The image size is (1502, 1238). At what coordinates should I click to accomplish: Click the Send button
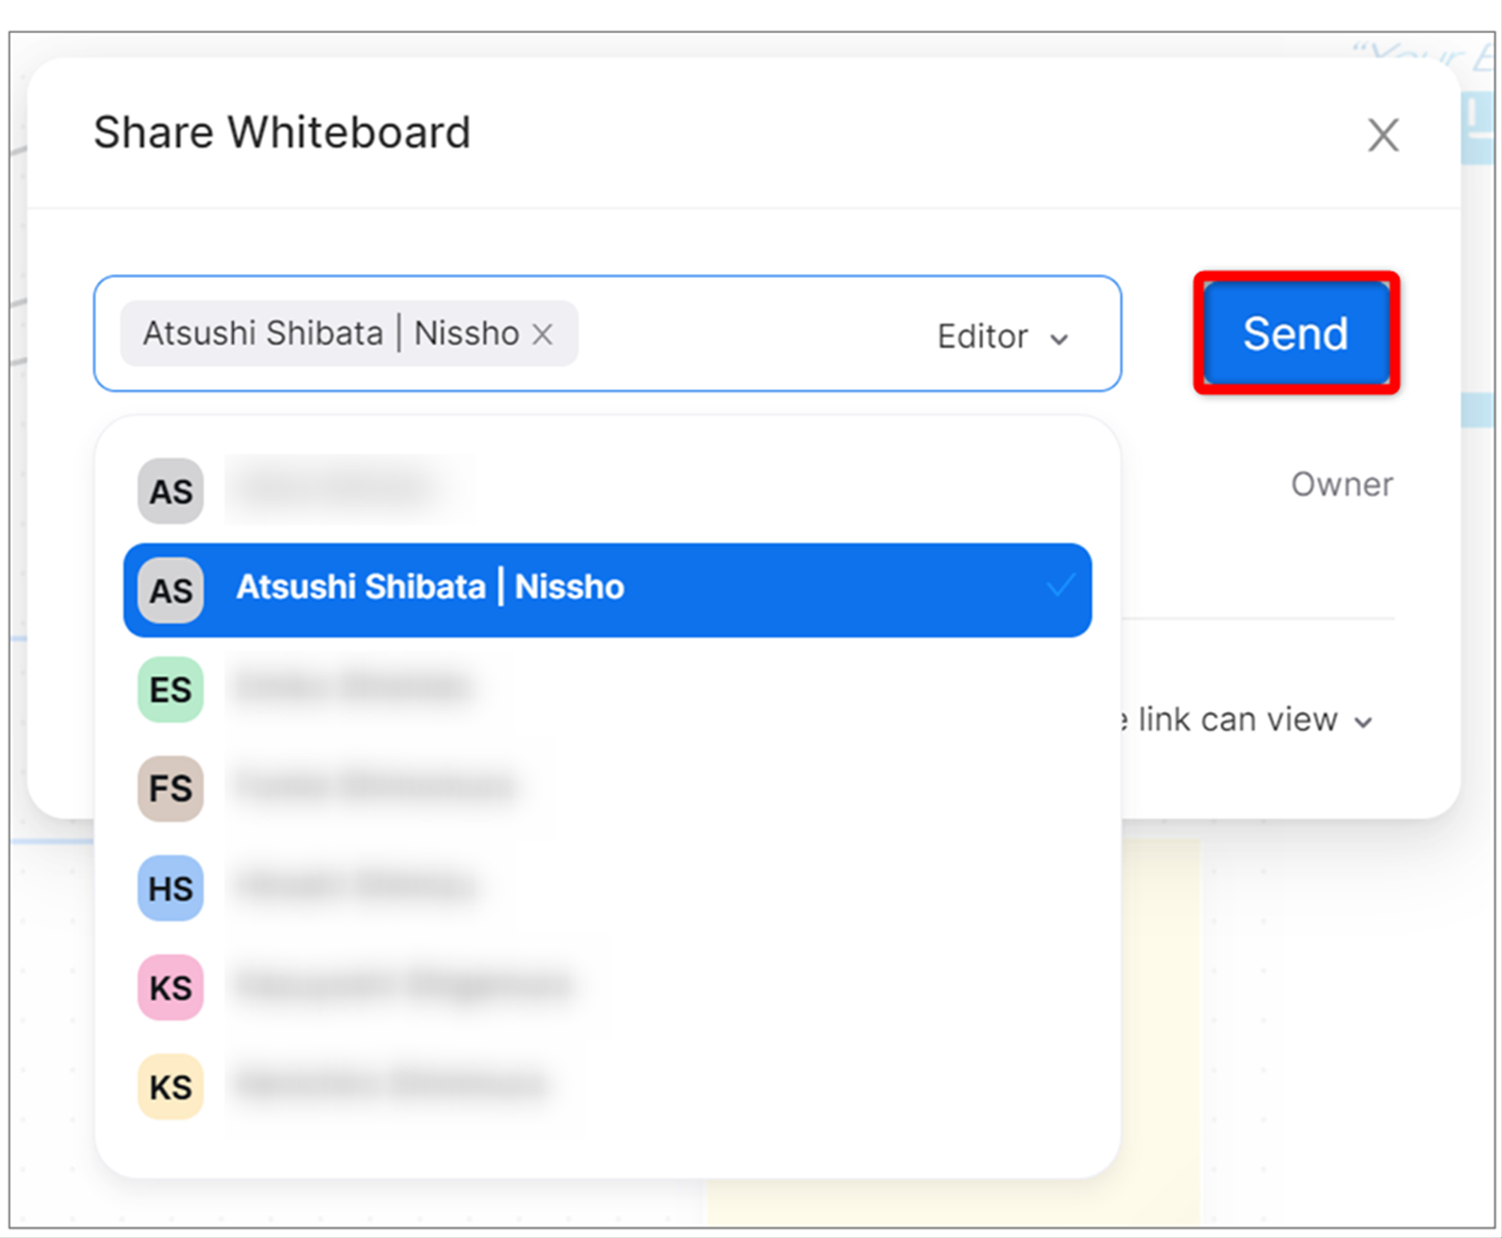pos(1296,333)
